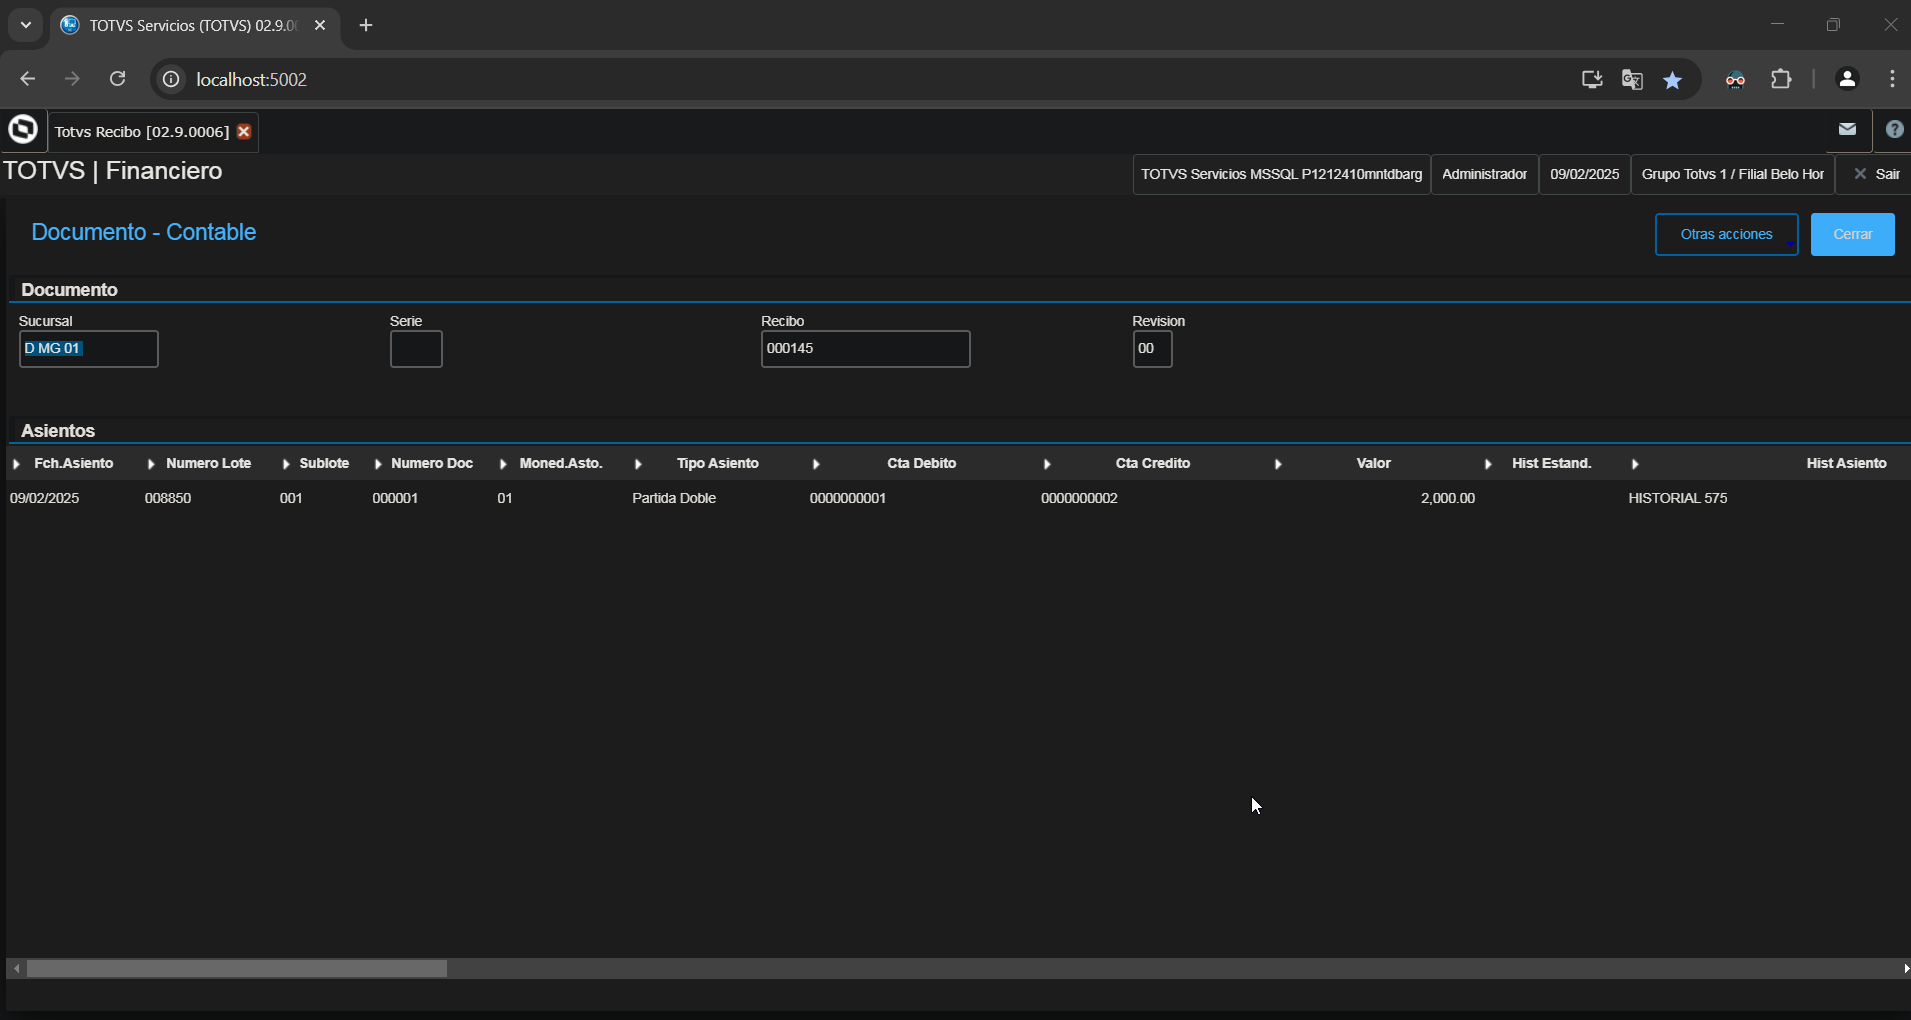Click the Sair exit button
This screenshot has height=1020, width=1911.
pos(1874,174)
